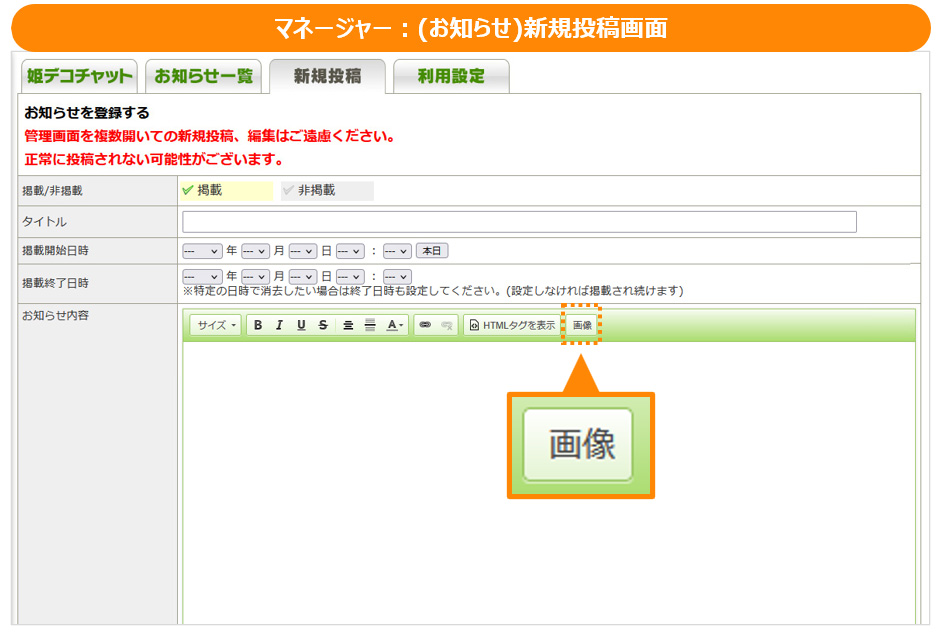Turn on underline formatting
Image resolution: width=937 pixels, height=632 pixels.
pyautogui.click(x=301, y=325)
